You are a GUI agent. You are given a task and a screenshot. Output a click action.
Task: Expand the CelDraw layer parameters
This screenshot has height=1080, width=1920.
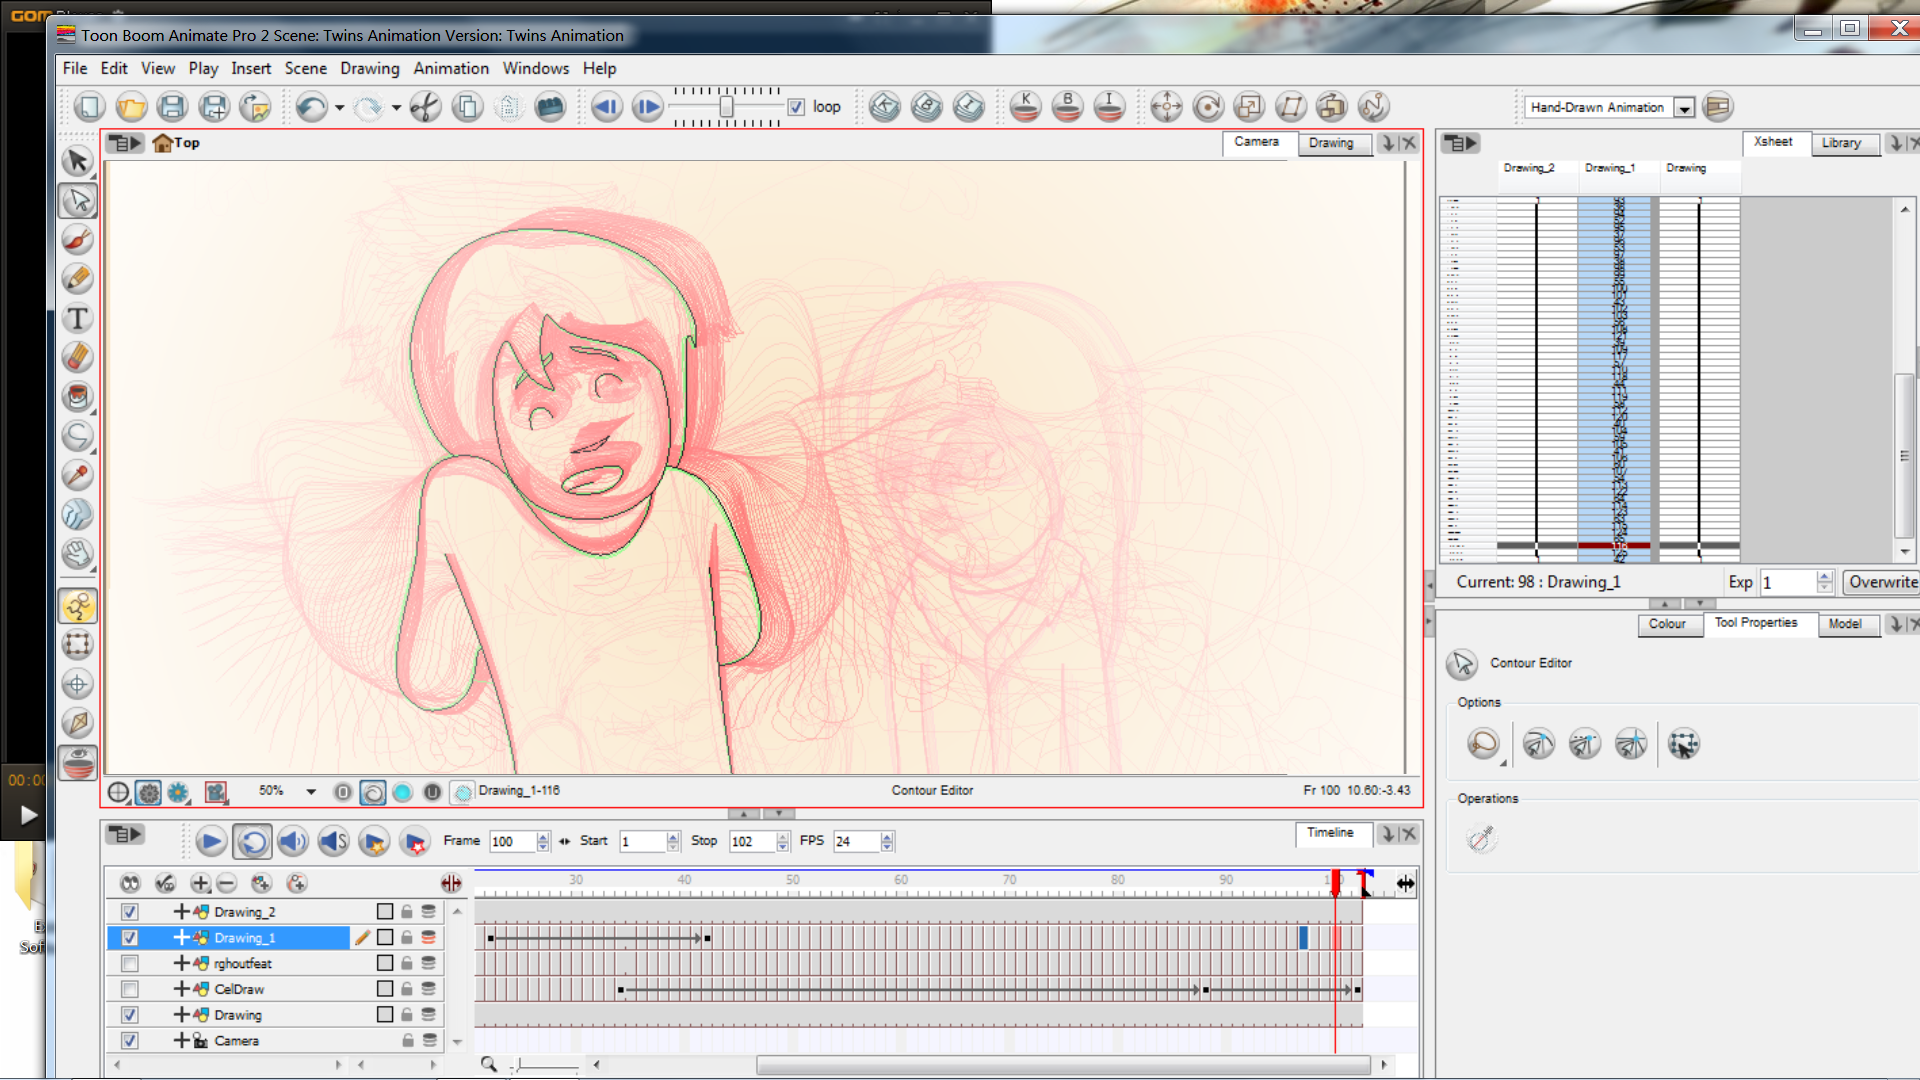(181, 989)
